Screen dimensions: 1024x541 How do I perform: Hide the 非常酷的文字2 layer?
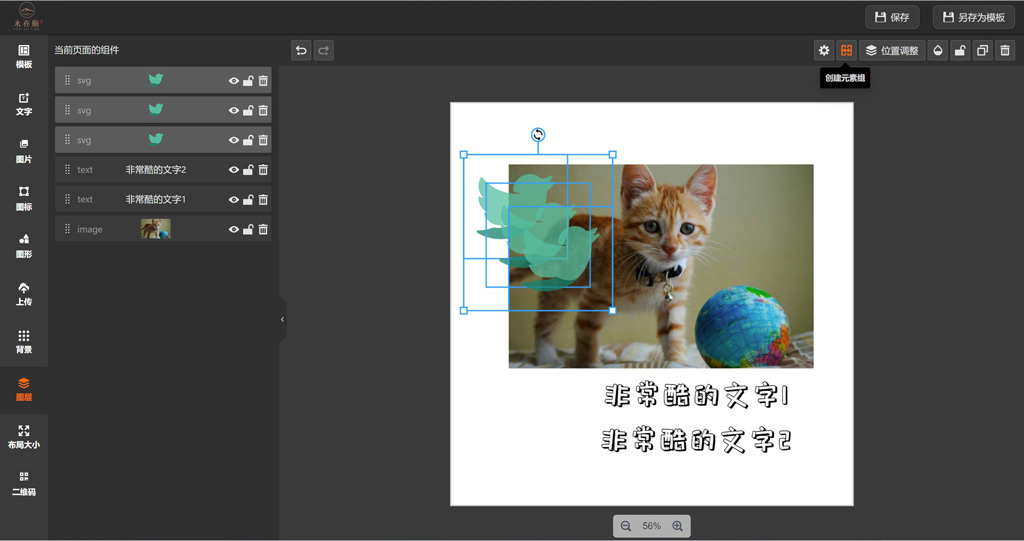[234, 170]
